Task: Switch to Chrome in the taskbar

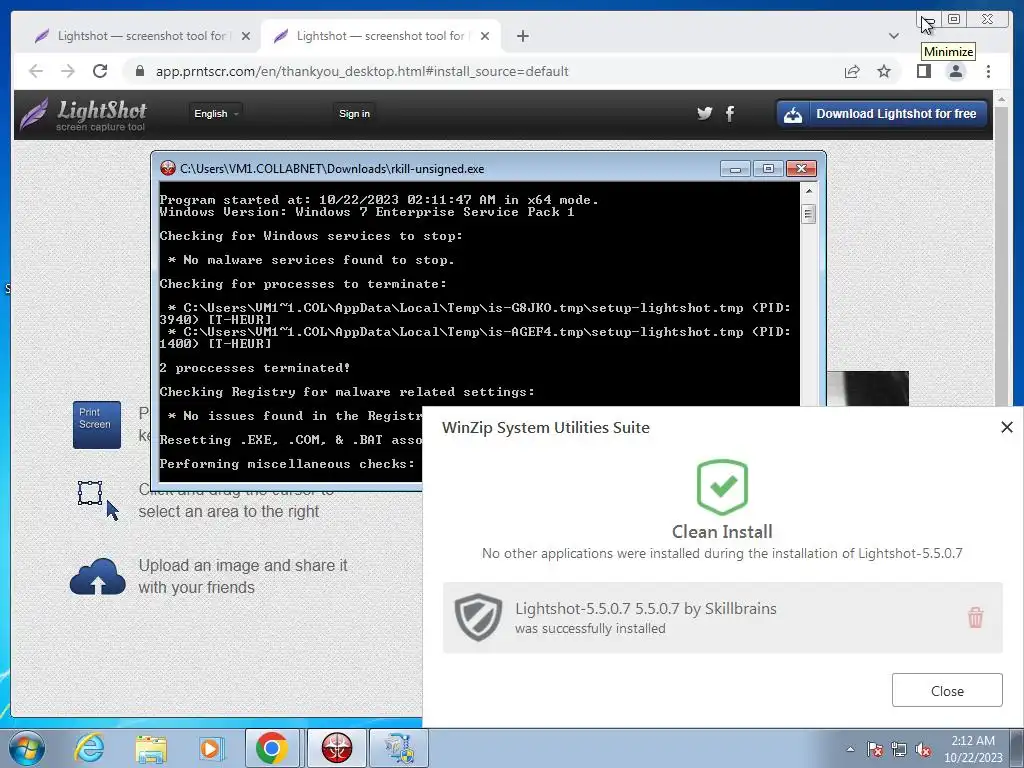Action: pos(272,748)
